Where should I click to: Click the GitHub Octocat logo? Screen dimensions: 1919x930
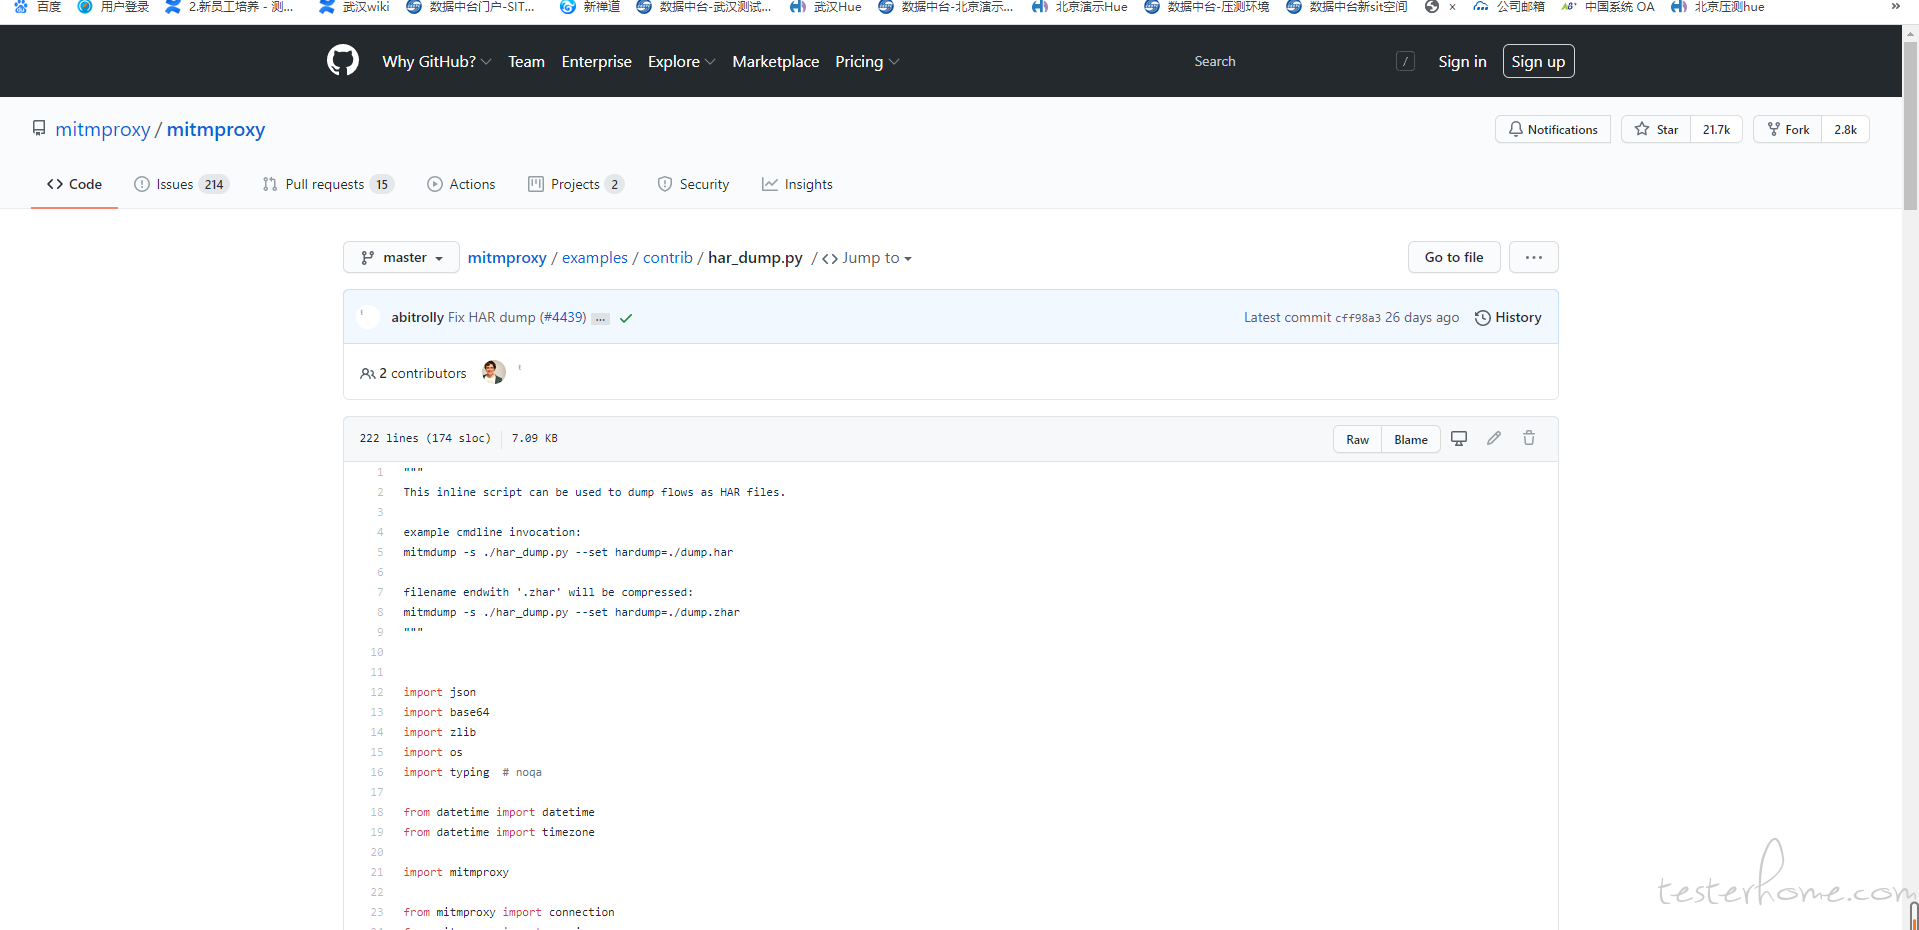coord(342,61)
